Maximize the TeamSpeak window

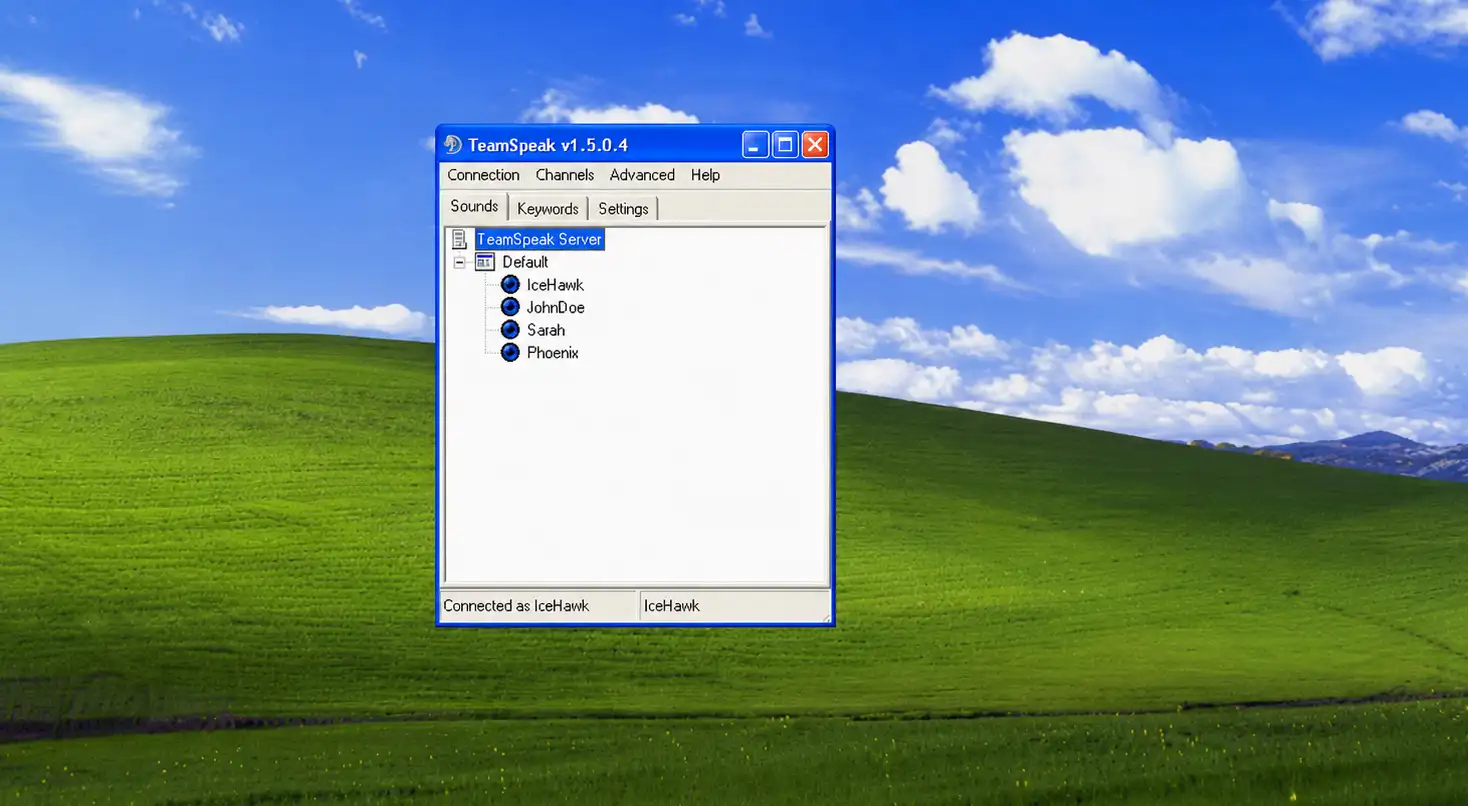(x=785, y=145)
